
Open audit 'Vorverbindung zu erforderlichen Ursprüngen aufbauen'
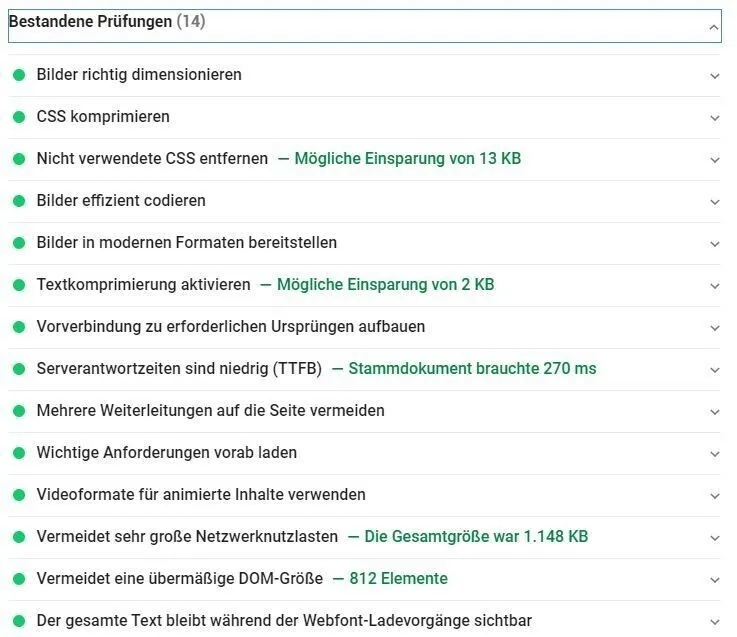[x=231, y=327]
